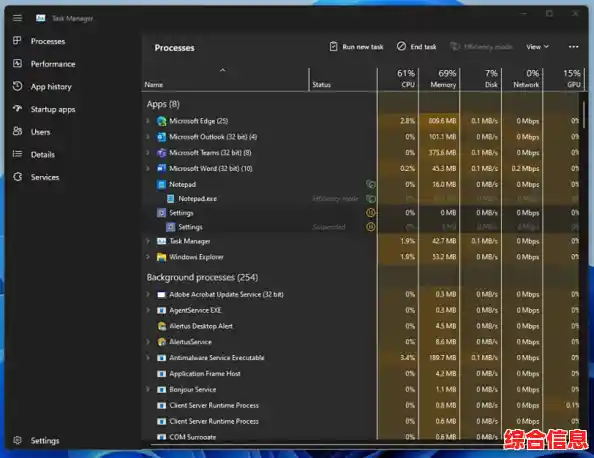The height and width of the screenshot is (458, 594).
Task: Sort by the Disk column header
Action: [x=481, y=79]
